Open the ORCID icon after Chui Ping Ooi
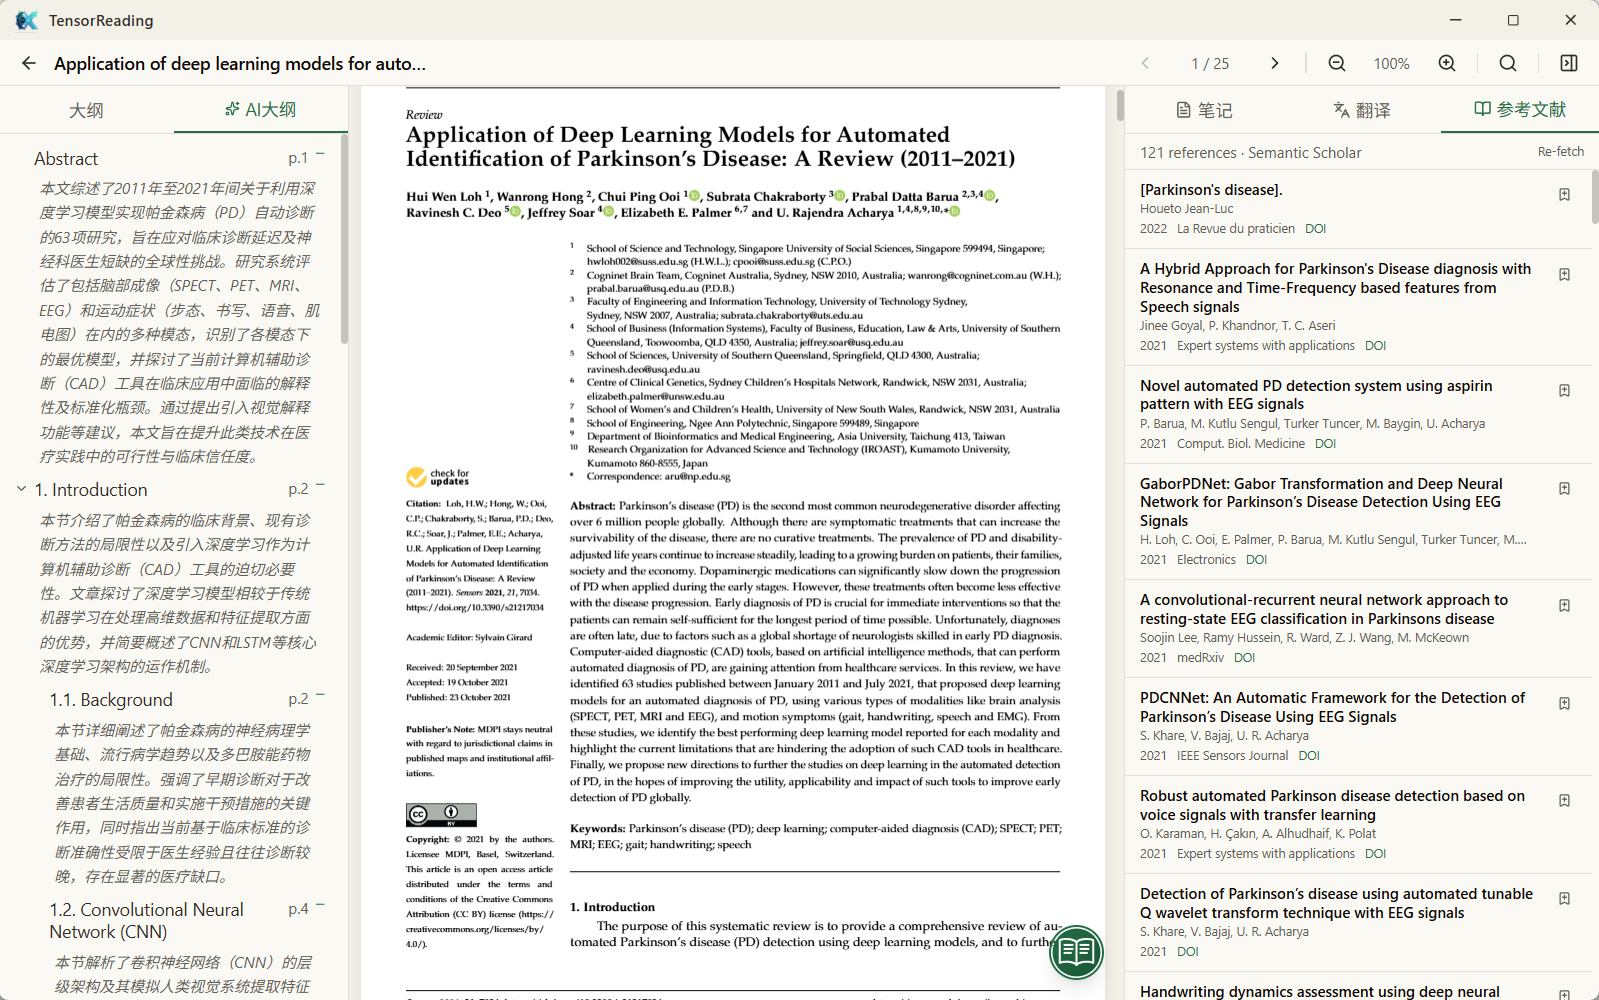1599x1000 pixels. tap(694, 195)
